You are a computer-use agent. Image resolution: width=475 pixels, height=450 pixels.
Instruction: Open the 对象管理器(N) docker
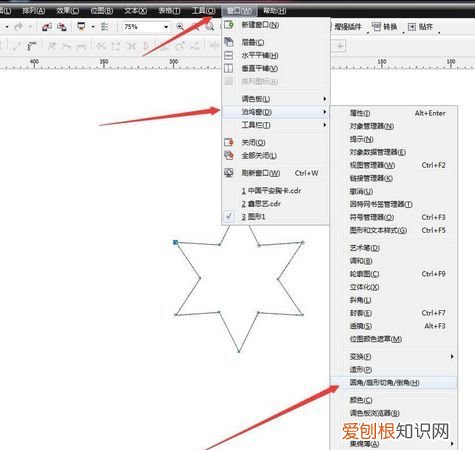(394, 126)
